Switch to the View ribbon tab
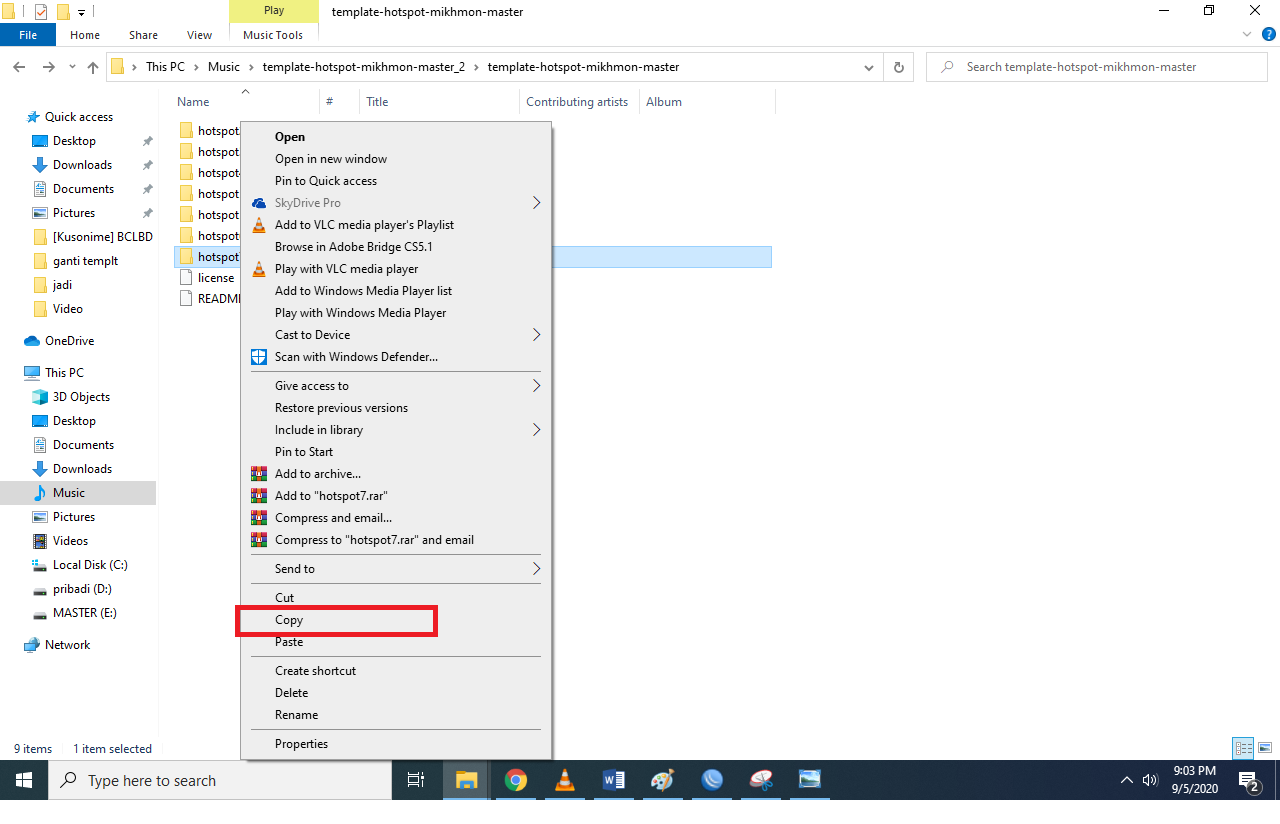This screenshot has width=1280, height=824. pyautogui.click(x=200, y=35)
